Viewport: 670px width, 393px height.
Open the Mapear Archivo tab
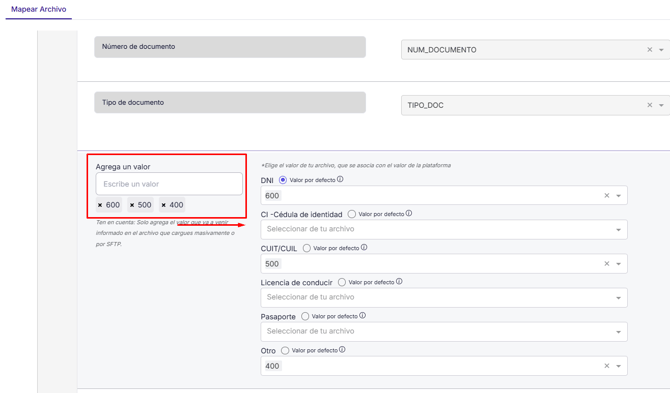pyautogui.click(x=38, y=9)
